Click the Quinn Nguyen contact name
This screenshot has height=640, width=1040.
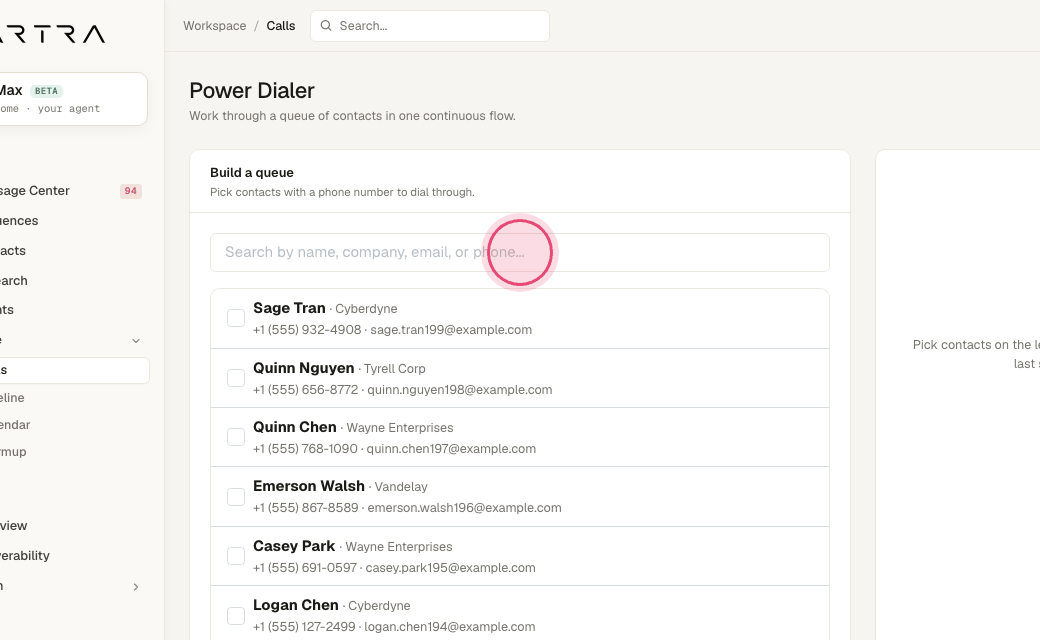click(x=304, y=367)
